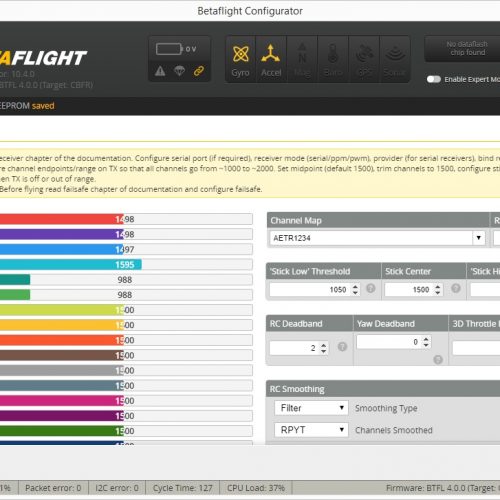
Task: Click the Gyro sensor icon
Action: click(240, 60)
